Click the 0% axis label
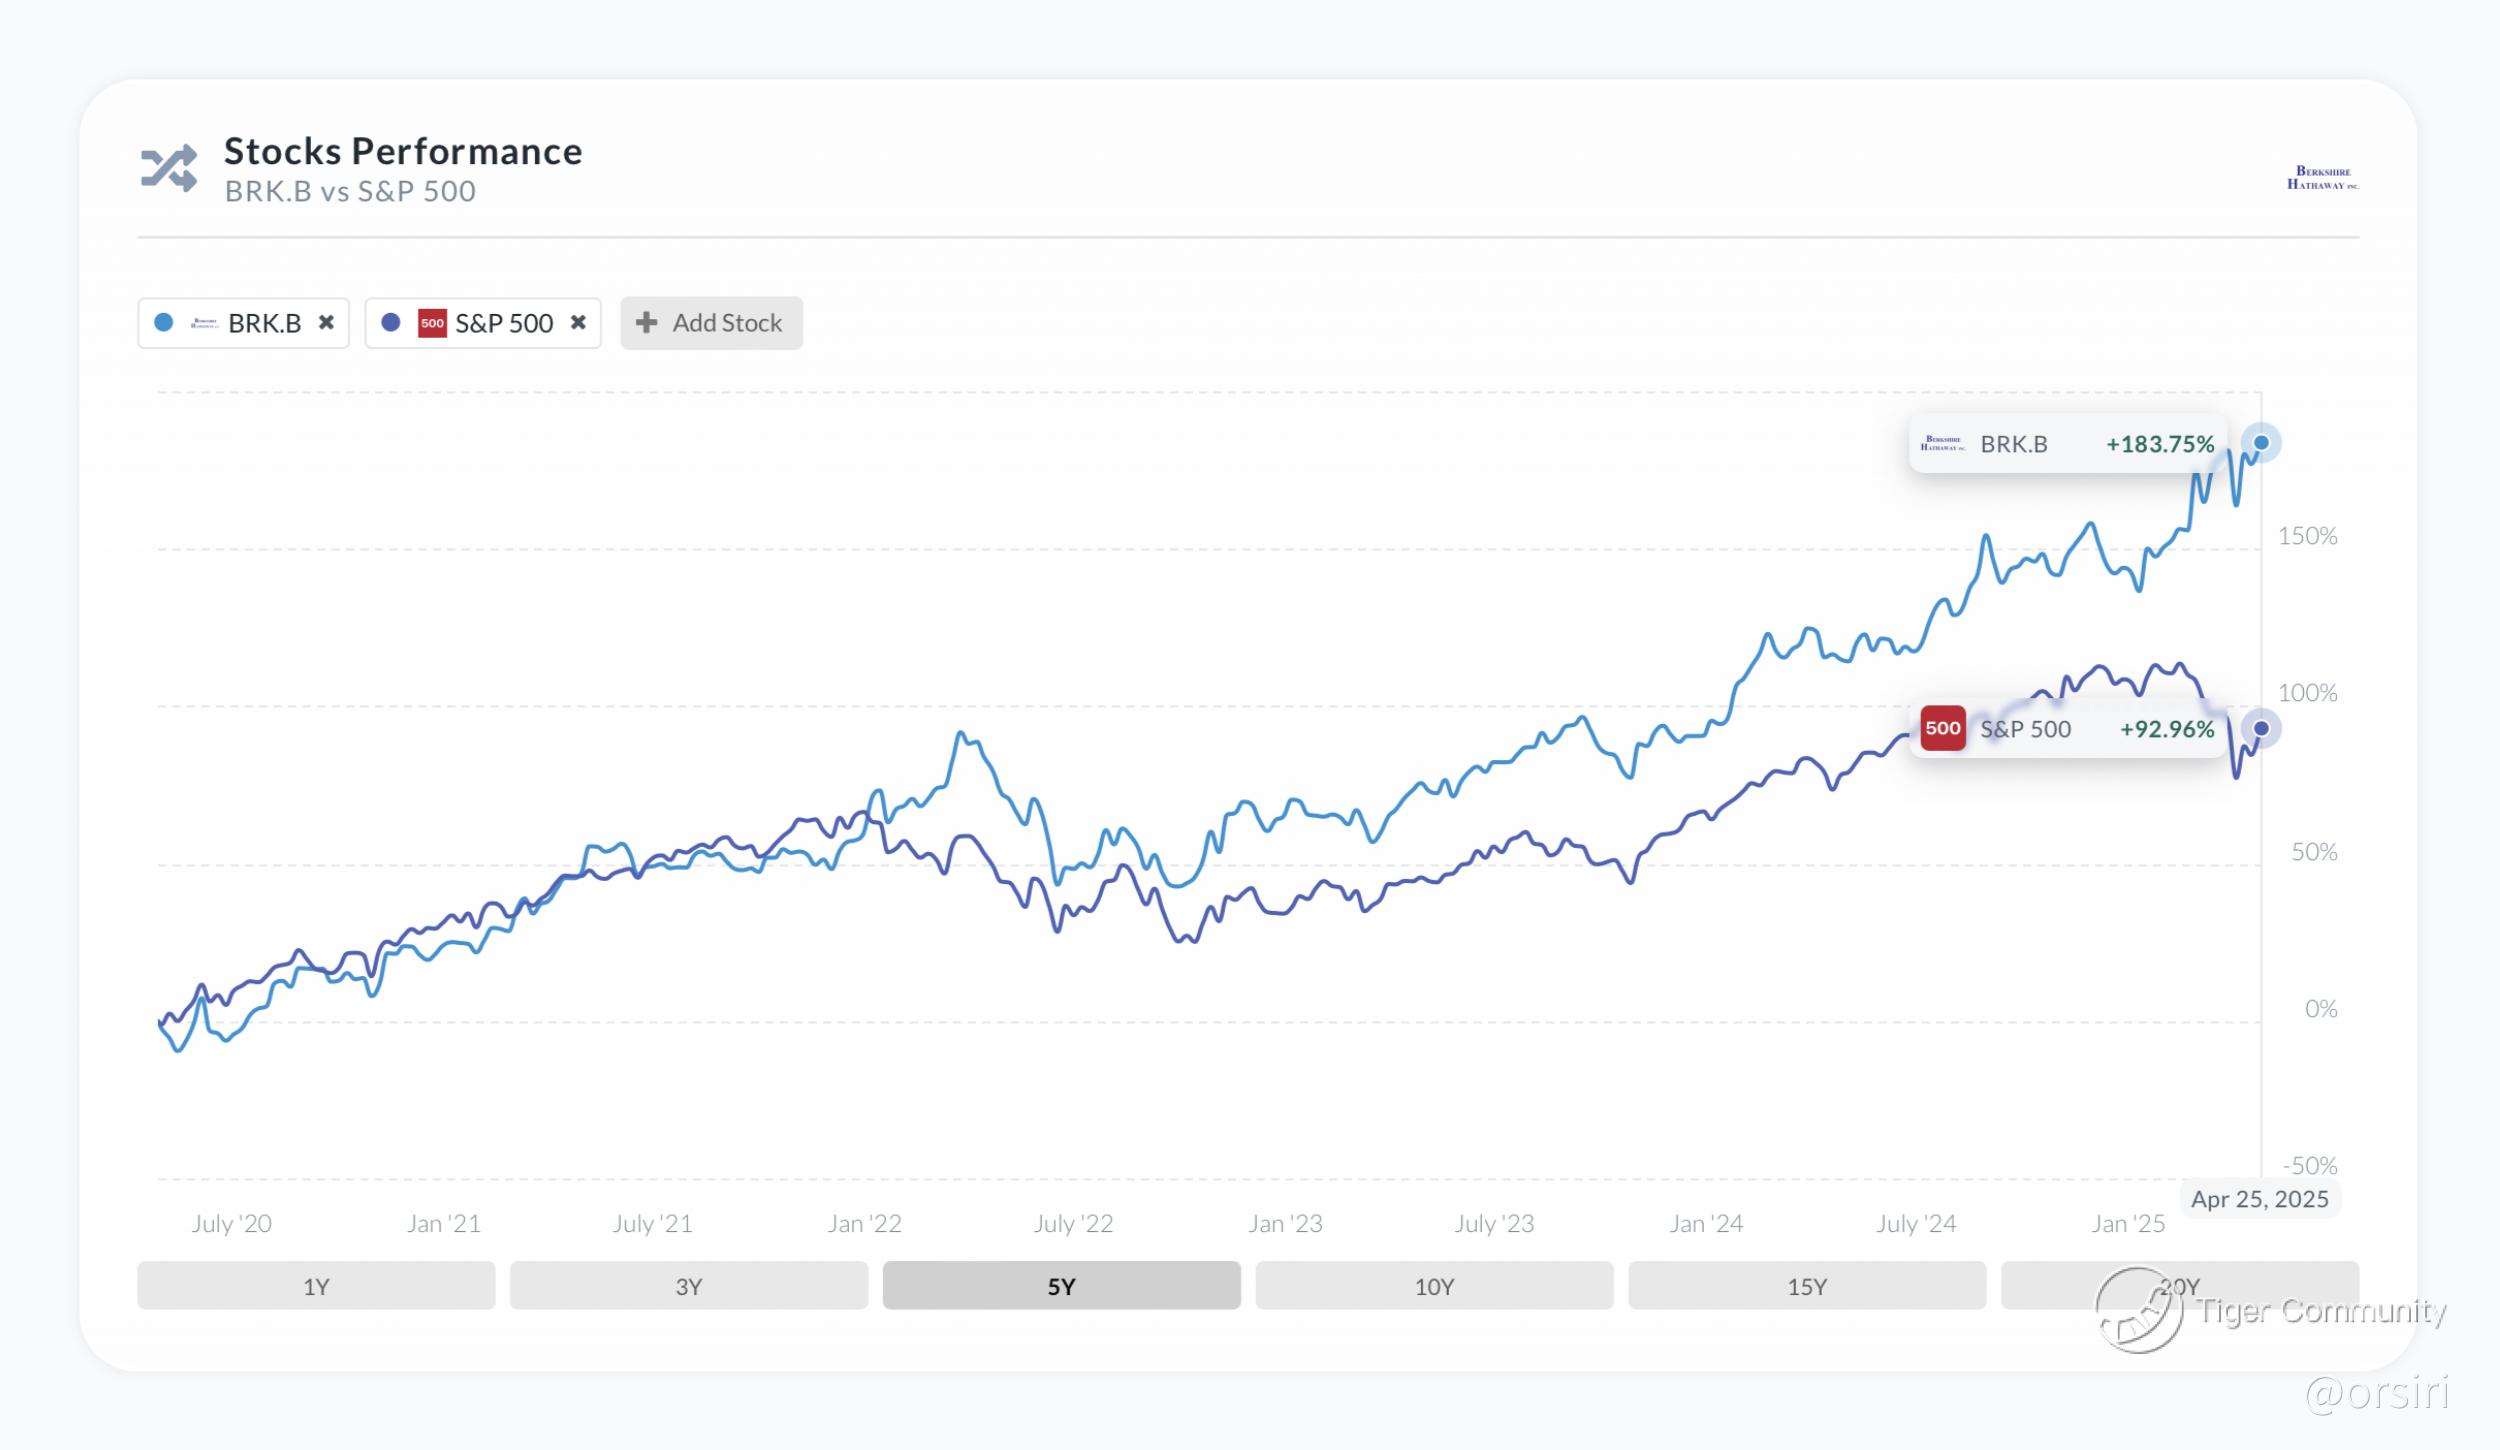This screenshot has height=1450, width=2500. [x=2321, y=1009]
